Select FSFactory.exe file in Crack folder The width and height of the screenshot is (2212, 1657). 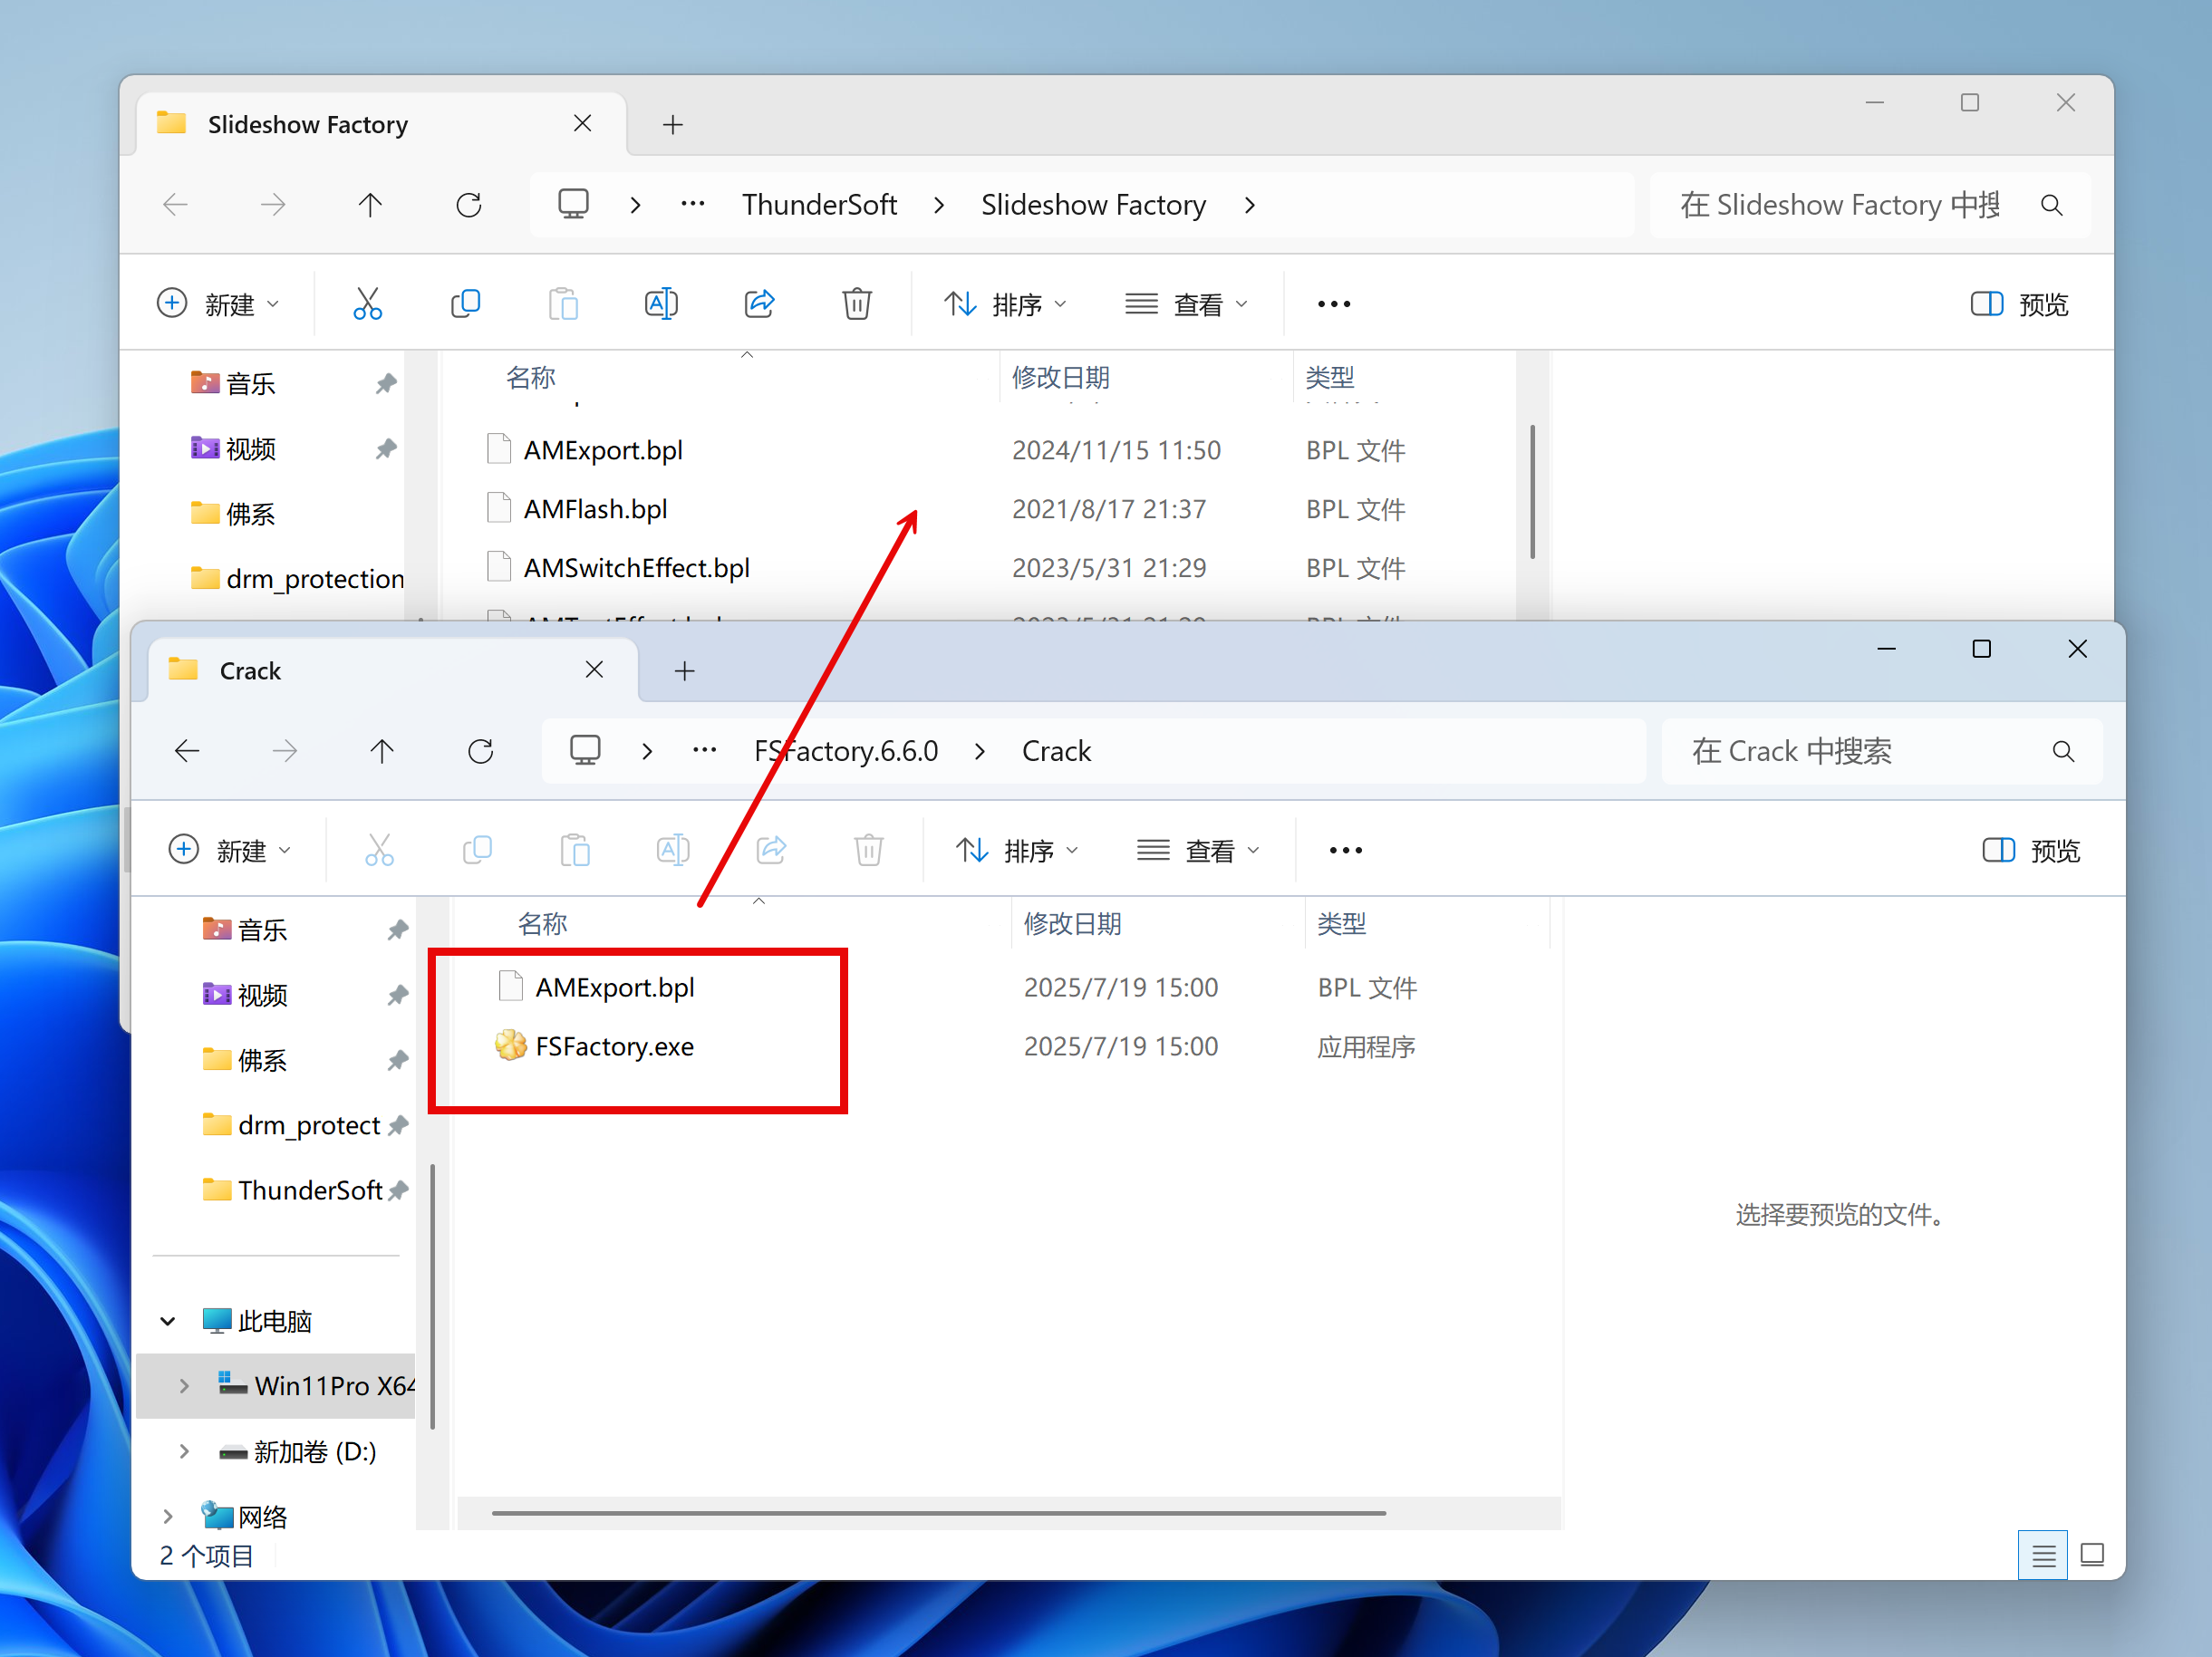tap(614, 1046)
